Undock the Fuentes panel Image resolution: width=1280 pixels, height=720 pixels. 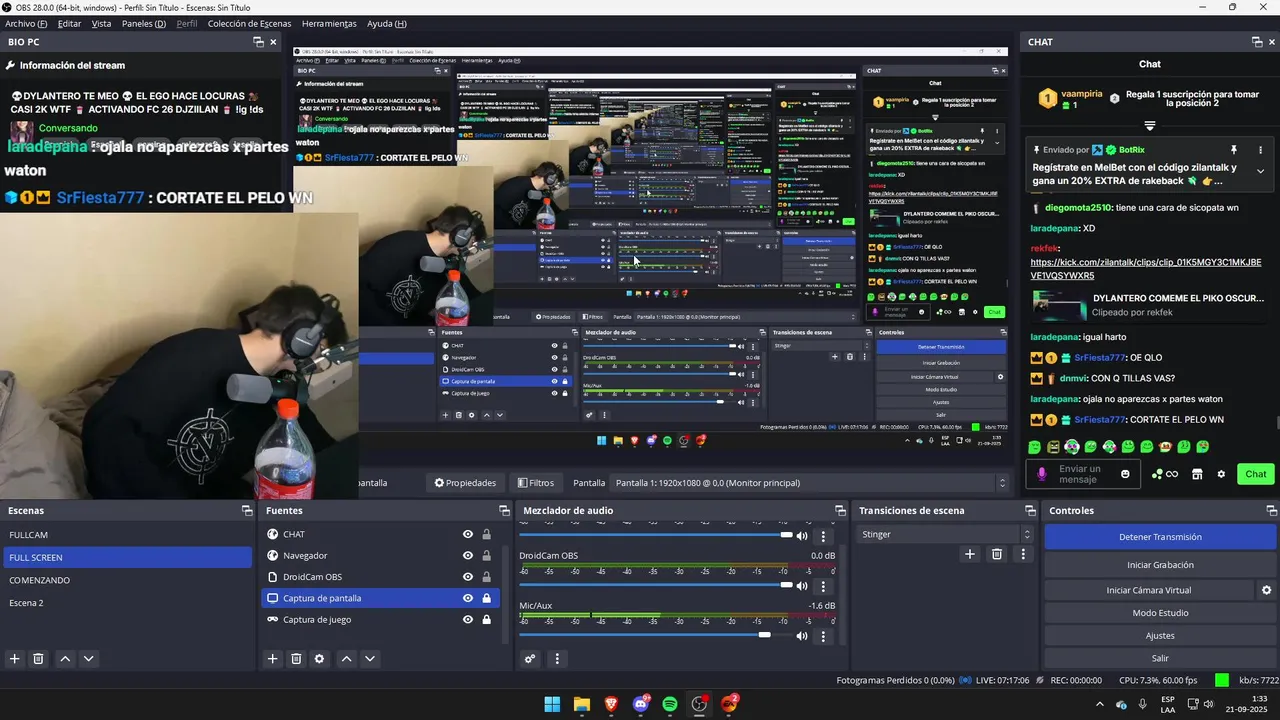(504, 511)
